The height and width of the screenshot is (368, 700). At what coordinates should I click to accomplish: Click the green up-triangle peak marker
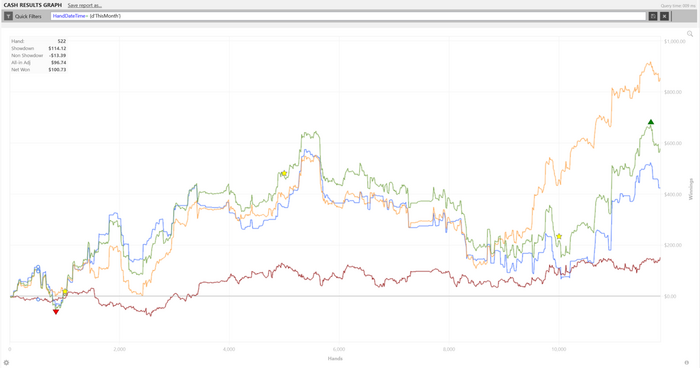(651, 122)
